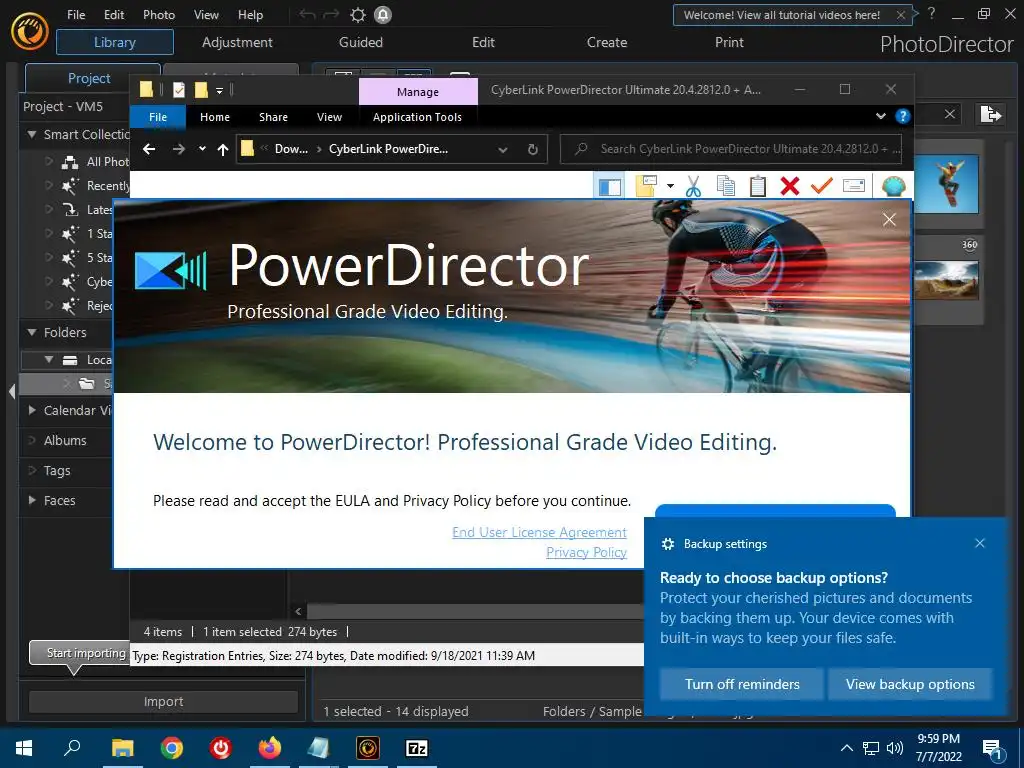The image size is (1024, 768).
Task: Click the red power app taskbar icon
Action: 221,748
